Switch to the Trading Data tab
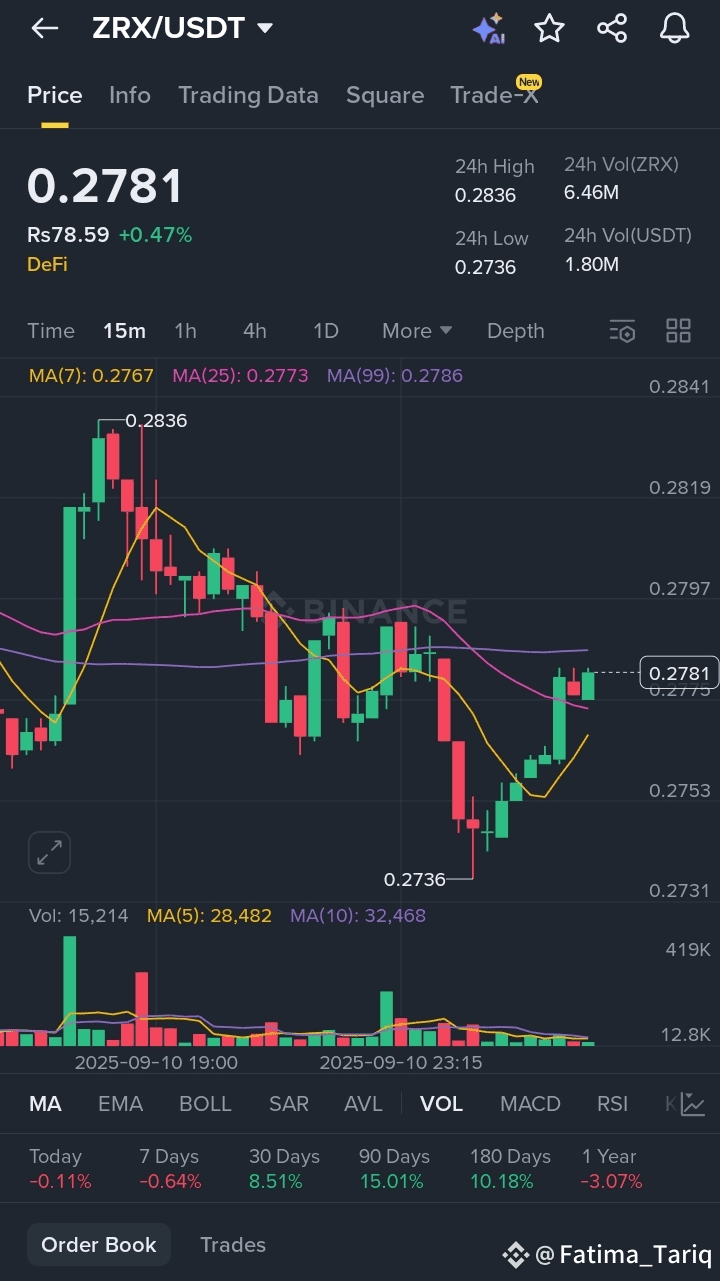The image size is (720, 1281). pyautogui.click(x=248, y=95)
